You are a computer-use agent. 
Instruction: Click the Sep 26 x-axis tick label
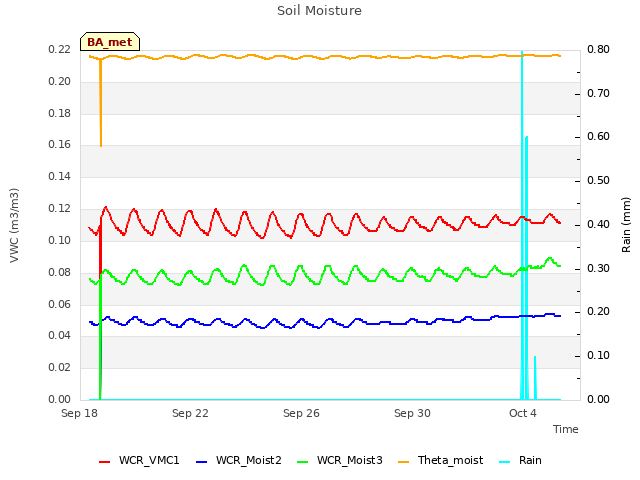(301, 413)
